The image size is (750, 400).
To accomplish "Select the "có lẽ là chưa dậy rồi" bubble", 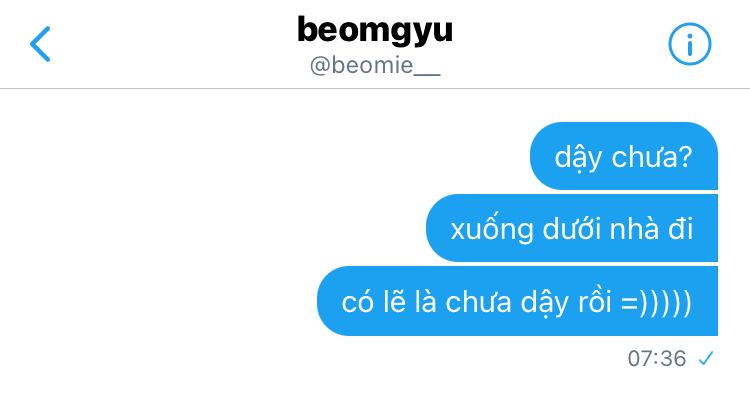I will 518,301.
